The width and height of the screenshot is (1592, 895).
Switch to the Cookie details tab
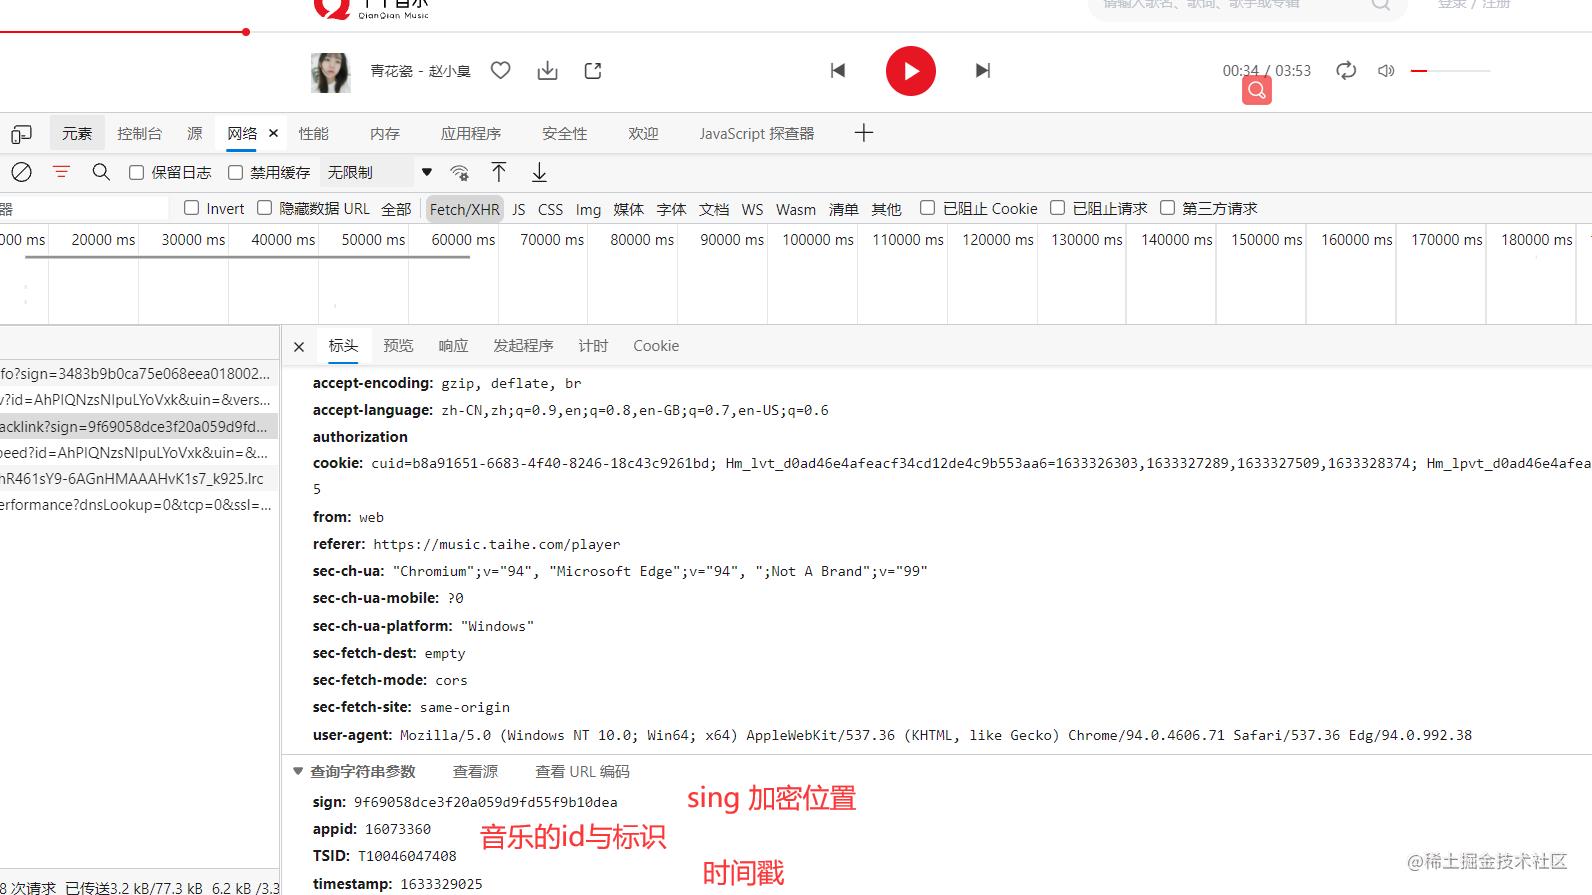coord(656,345)
